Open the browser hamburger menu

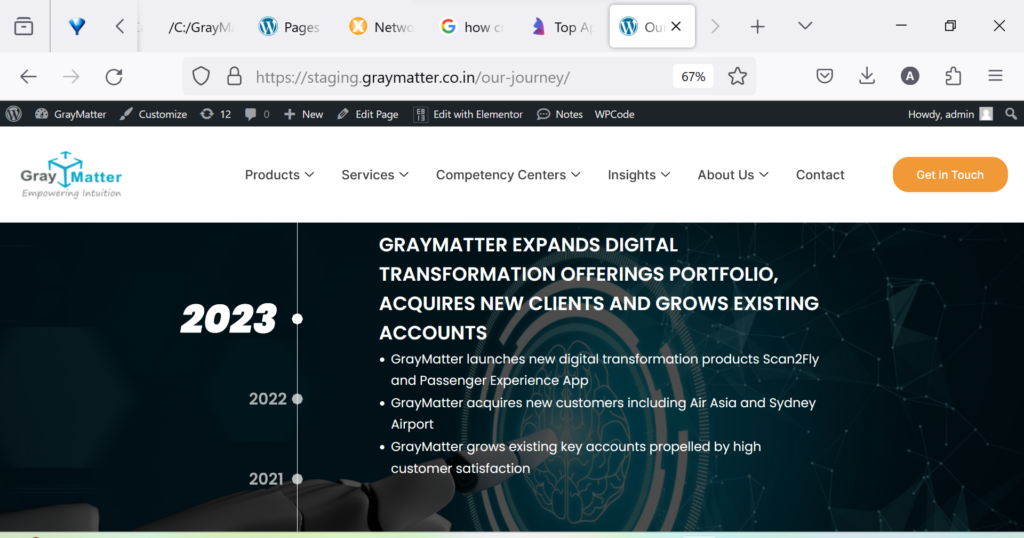click(995, 76)
